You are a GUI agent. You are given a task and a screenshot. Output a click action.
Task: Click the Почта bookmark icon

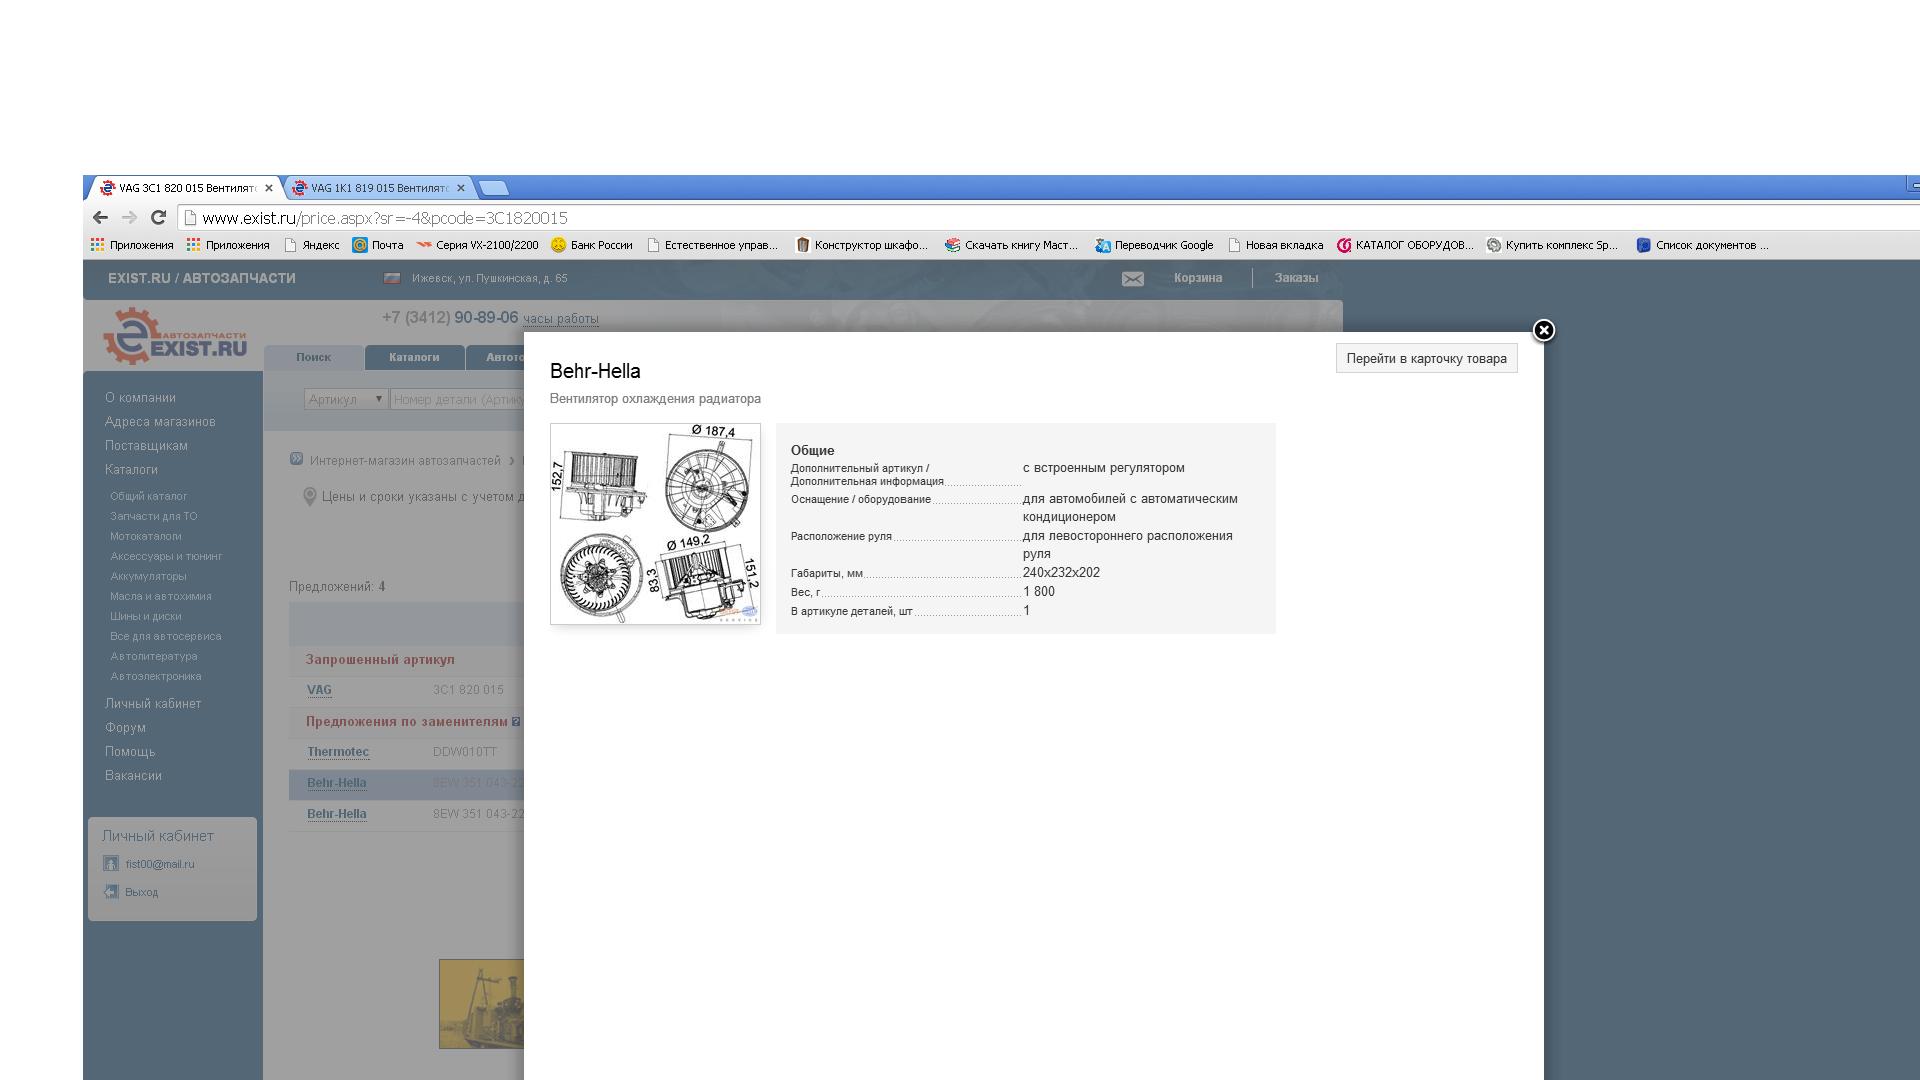[x=360, y=245]
